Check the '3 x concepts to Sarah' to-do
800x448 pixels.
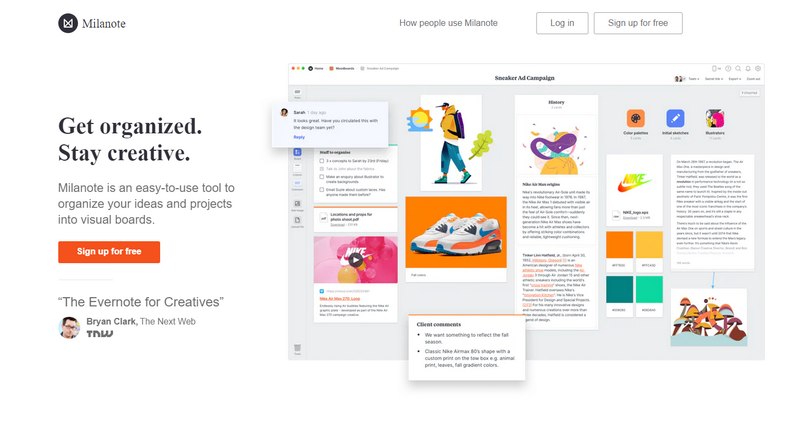[x=322, y=161]
